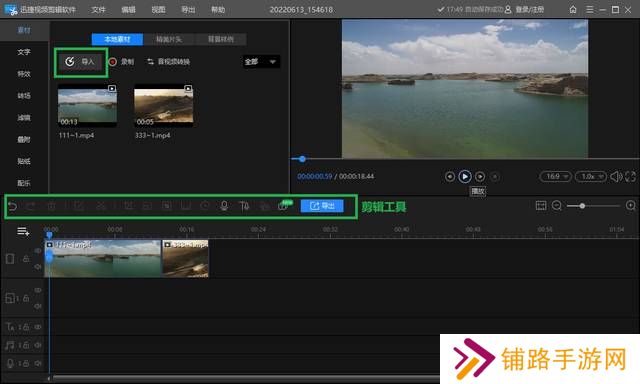Click the timeline zoom slider handle

coord(582,206)
